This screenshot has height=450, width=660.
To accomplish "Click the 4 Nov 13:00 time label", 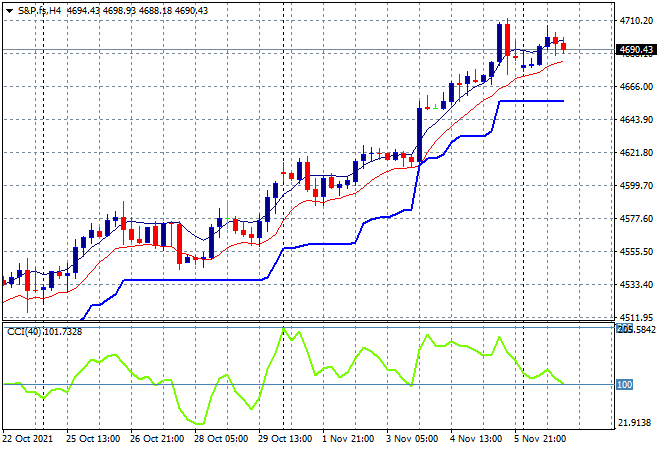I will [x=476, y=439].
